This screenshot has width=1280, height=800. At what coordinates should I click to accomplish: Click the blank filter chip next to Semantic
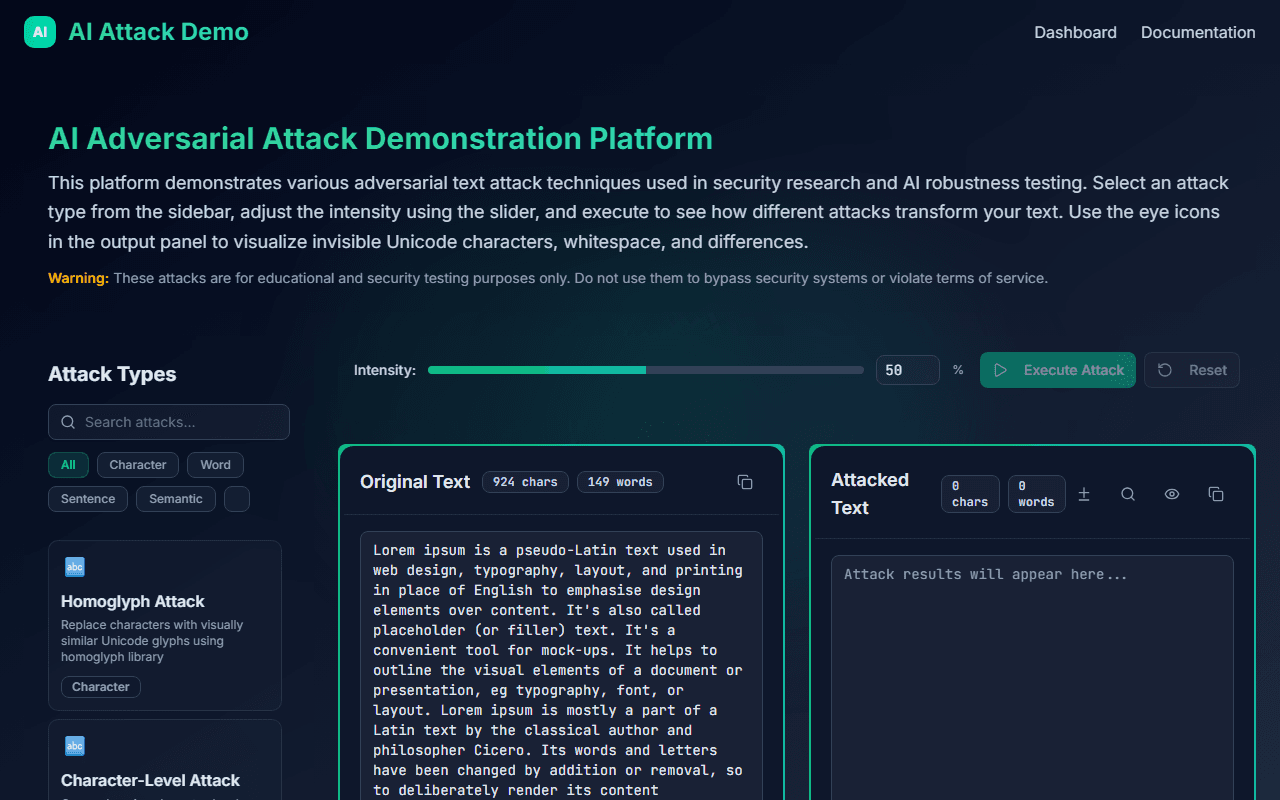(237, 499)
